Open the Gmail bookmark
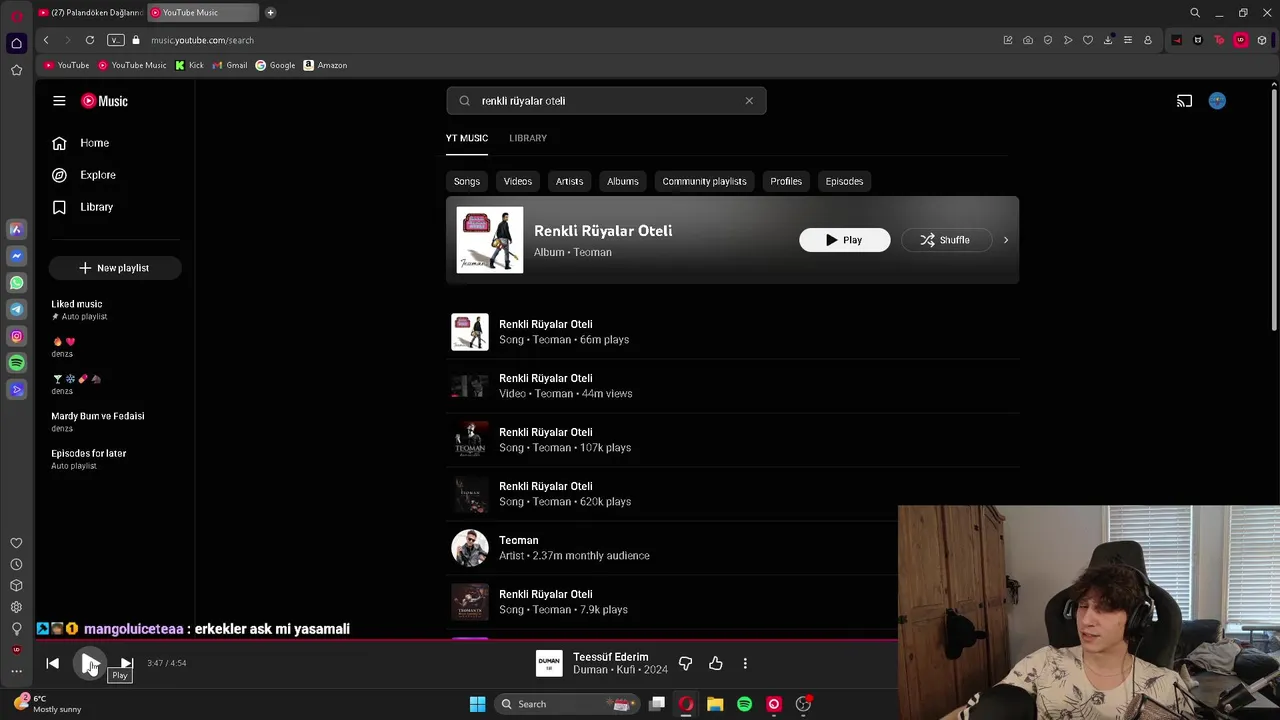Viewport: 1280px width, 720px height. pyautogui.click(x=230, y=65)
